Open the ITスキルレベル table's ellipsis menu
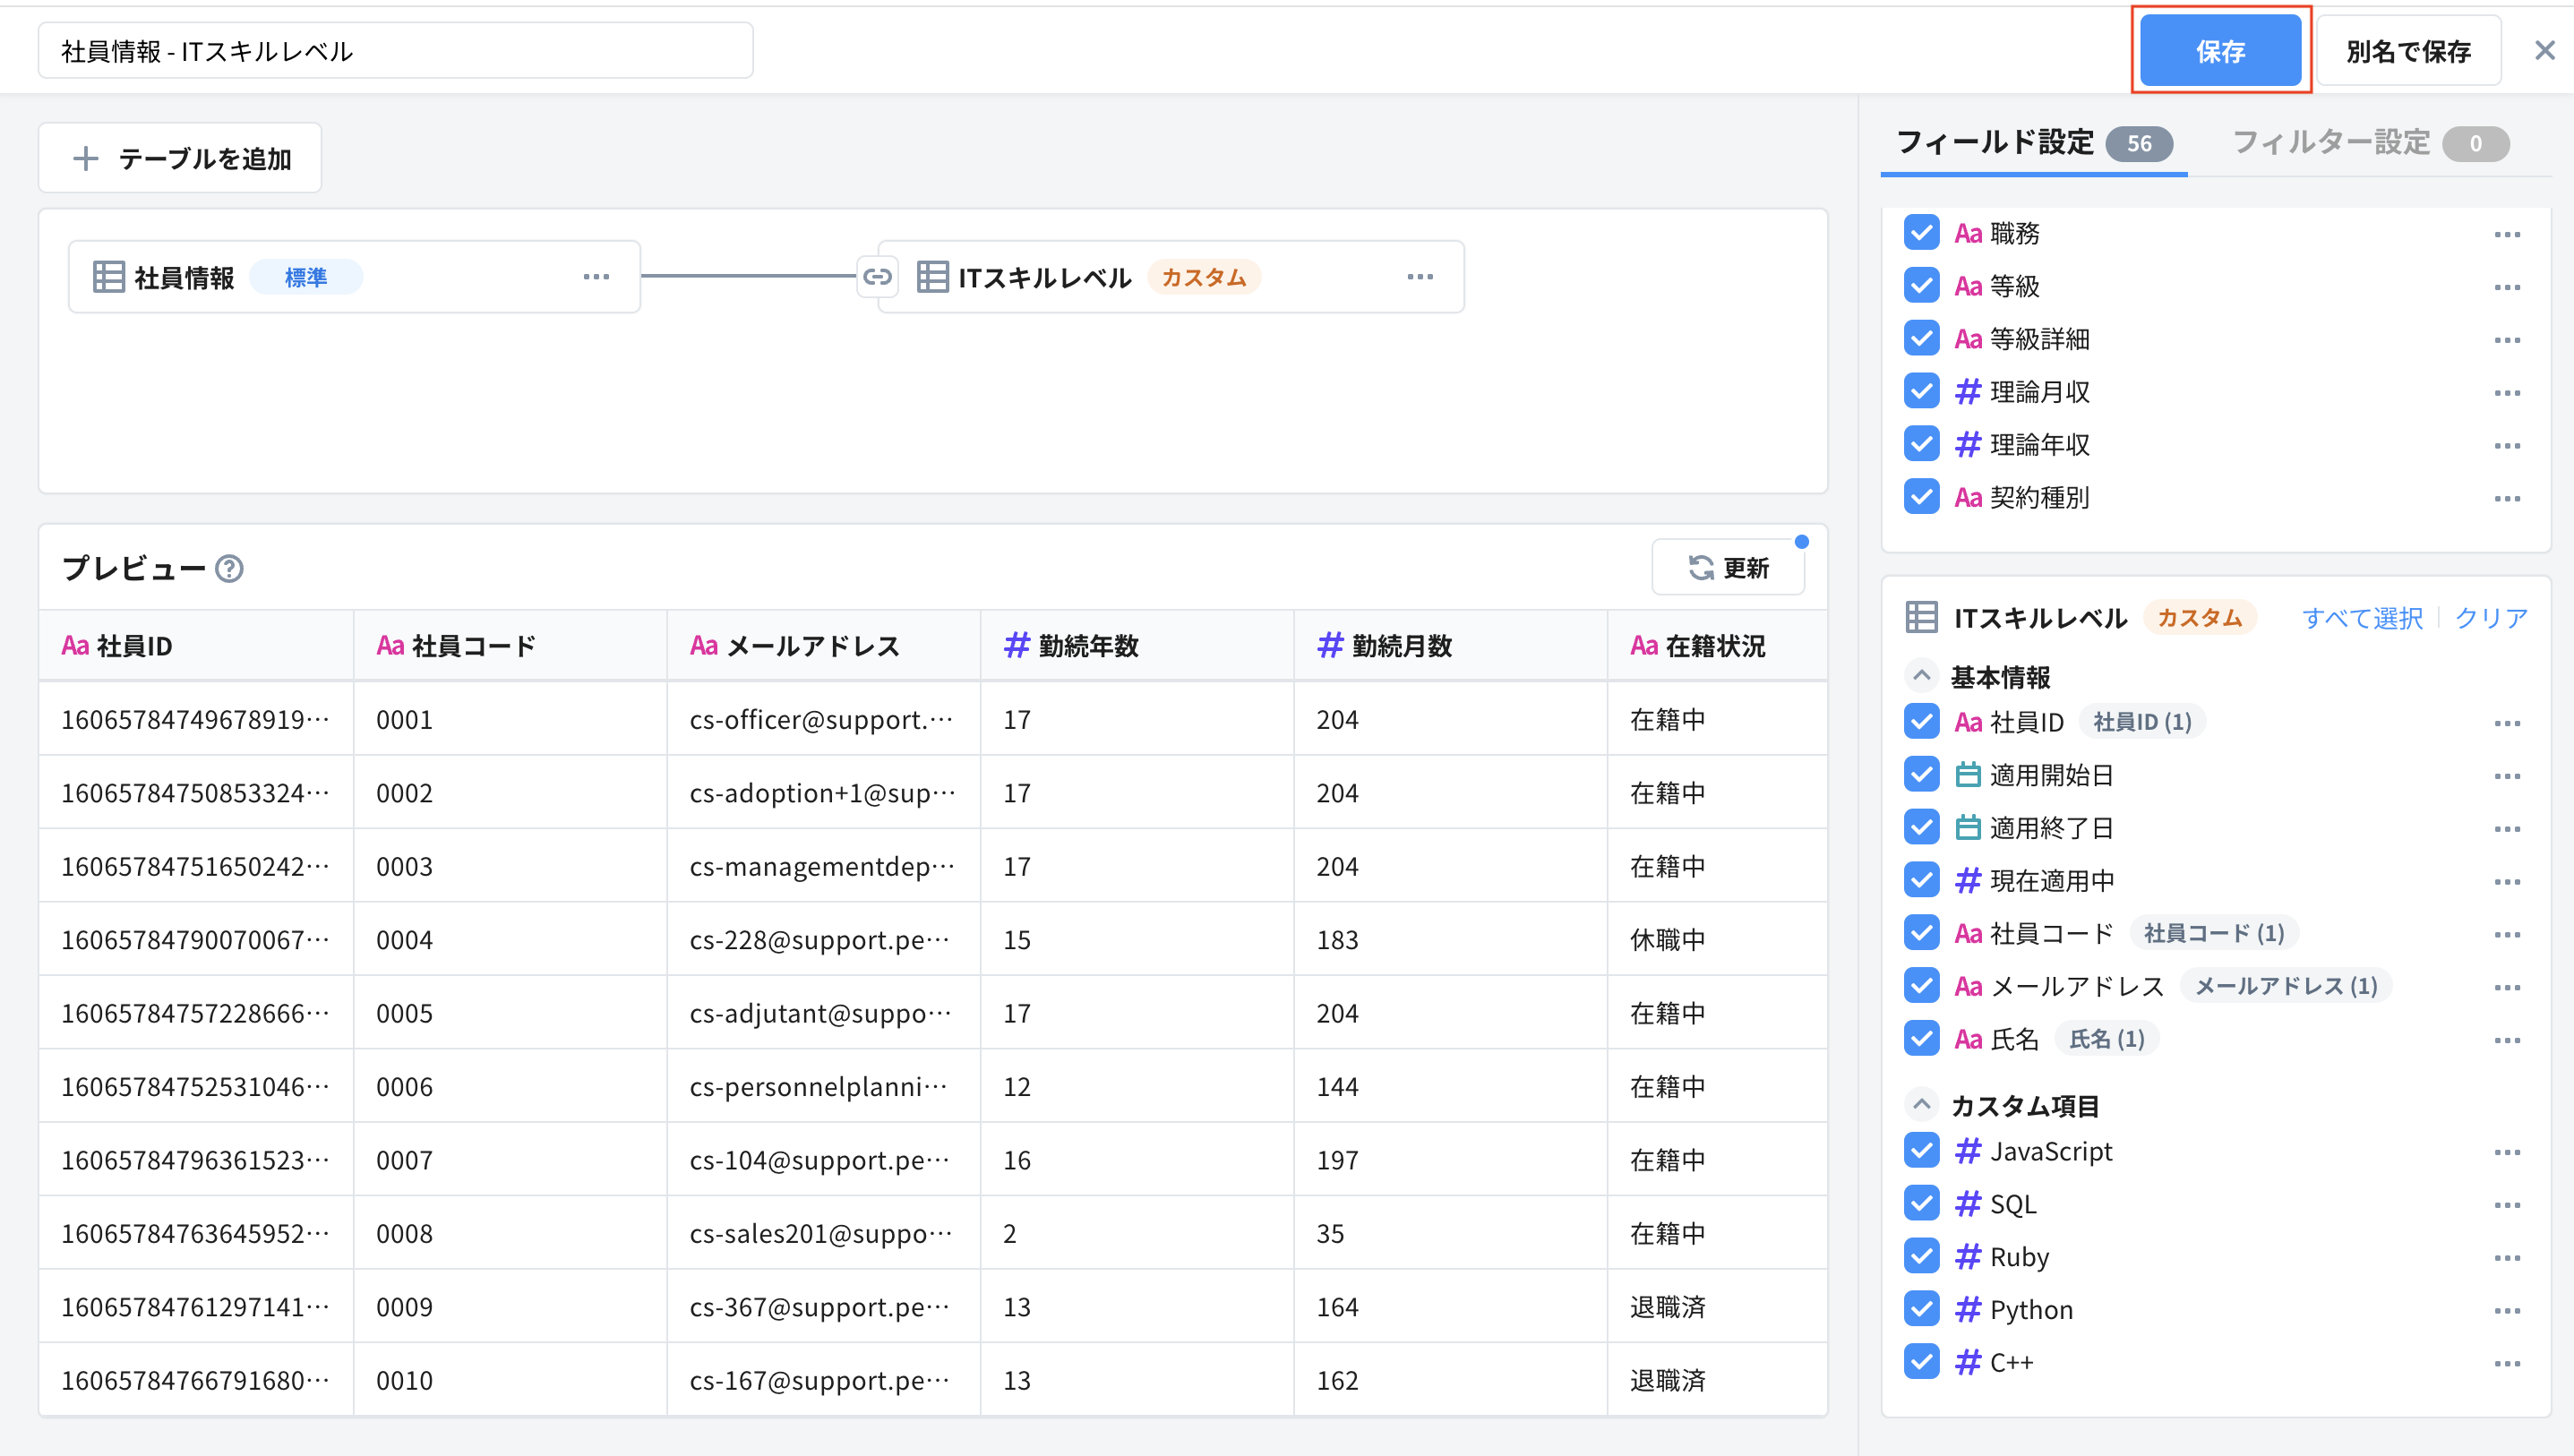The height and width of the screenshot is (1456, 2574). pos(1421,277)
